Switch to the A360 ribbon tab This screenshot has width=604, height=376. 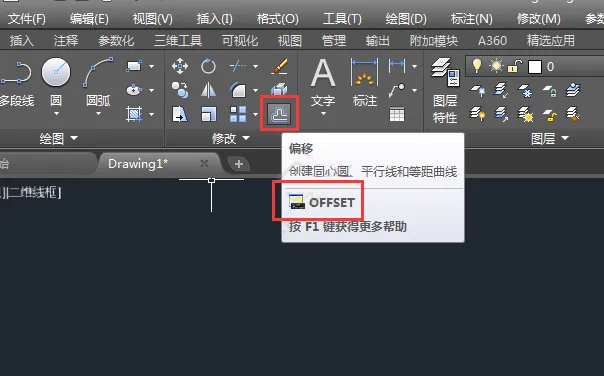(492, 40)
